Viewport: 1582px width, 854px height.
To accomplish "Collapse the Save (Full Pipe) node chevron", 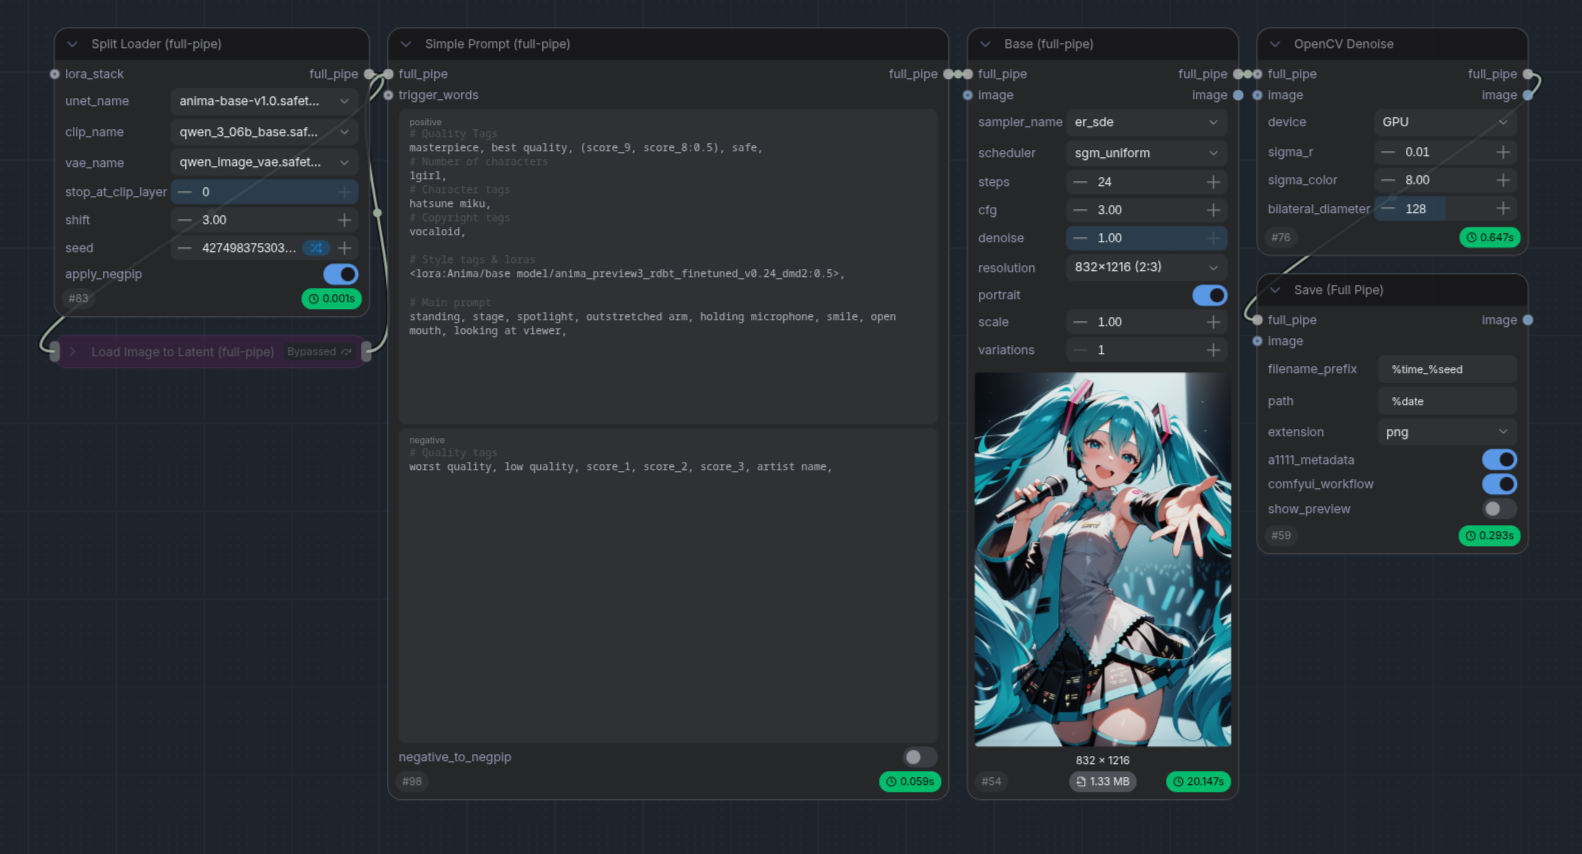I will (x=1275, y=290).
